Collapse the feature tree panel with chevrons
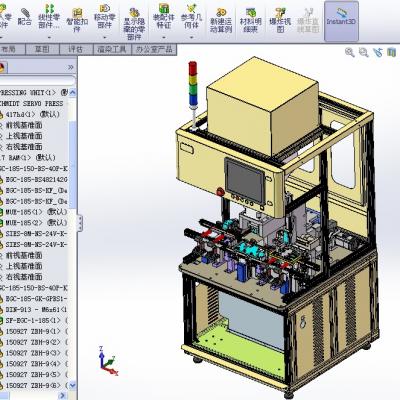 coord(71,67)
